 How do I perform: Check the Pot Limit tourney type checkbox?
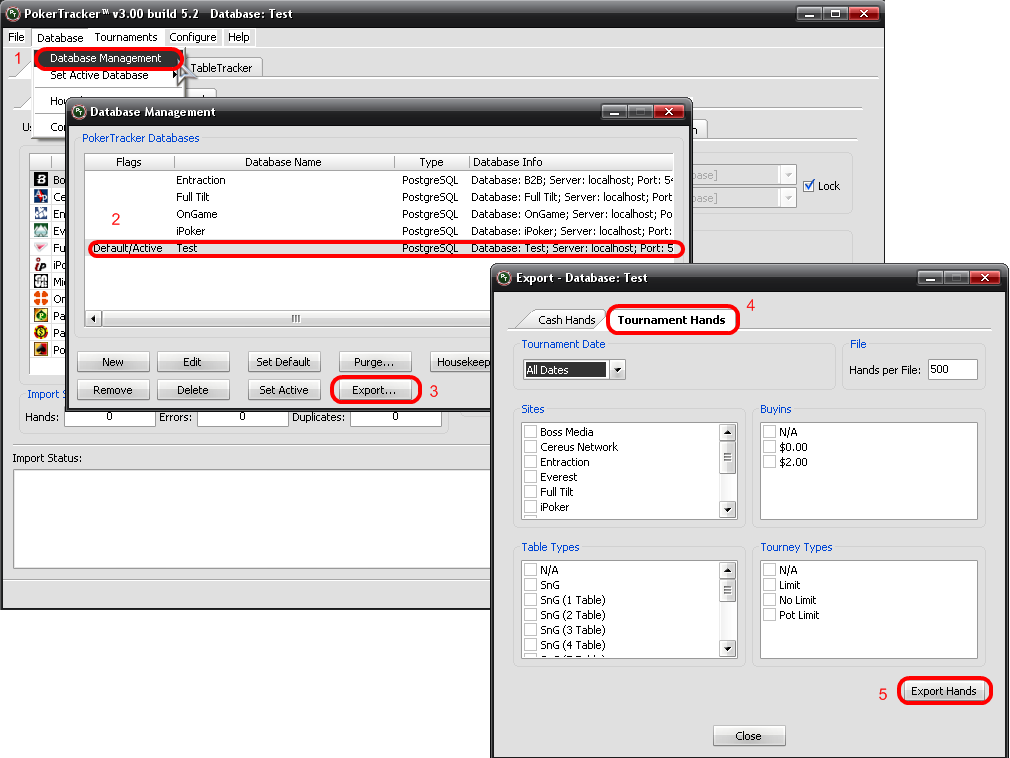pos(769,614)
